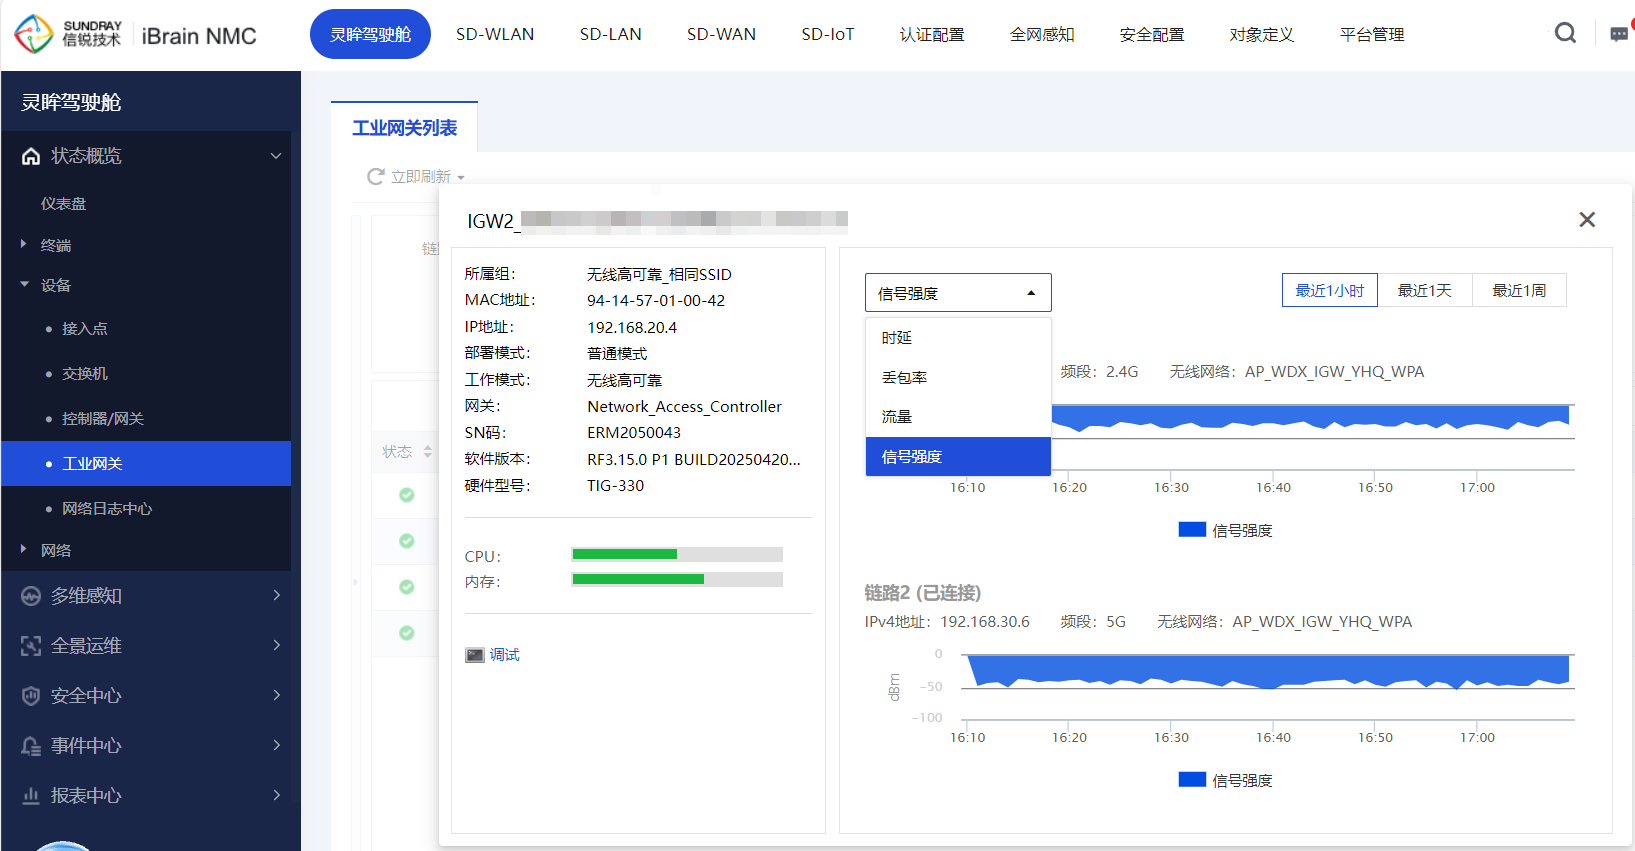Screen dimensions: 1635x851
Task: Collapse the 设备 tree node
Action: point(24,285)
